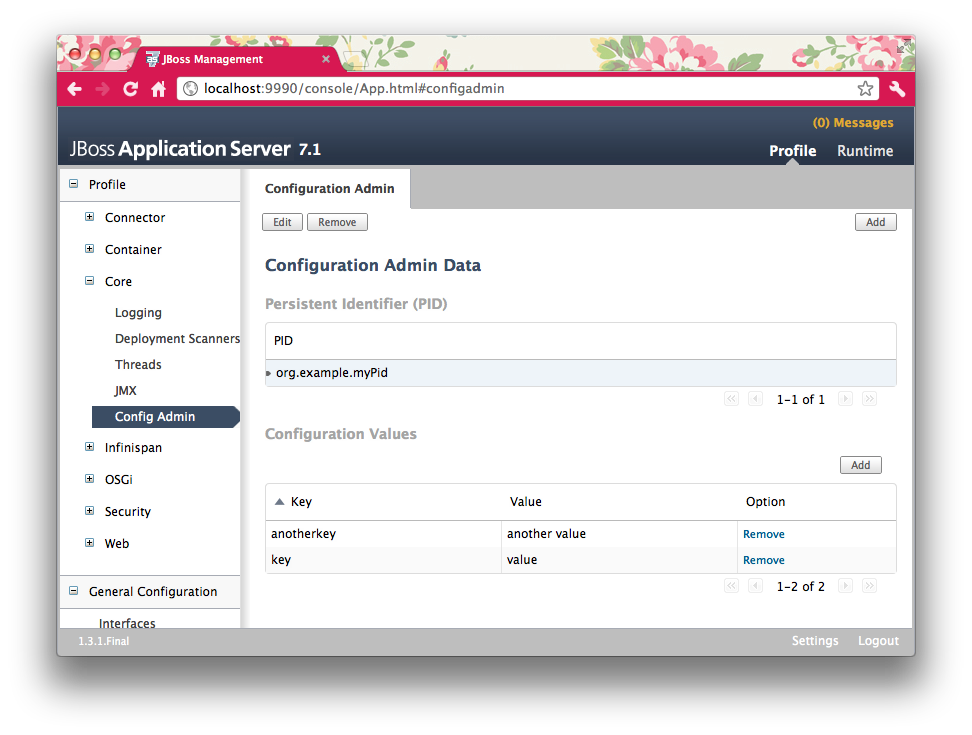The height and width of the screenshot is (735, 972).
Task: Go to next page of PID table
Action: pos(846,398)
